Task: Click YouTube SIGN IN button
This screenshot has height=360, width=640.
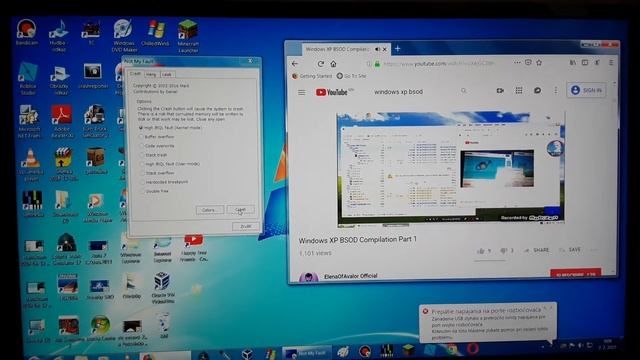Action: [x=586, y=90]
